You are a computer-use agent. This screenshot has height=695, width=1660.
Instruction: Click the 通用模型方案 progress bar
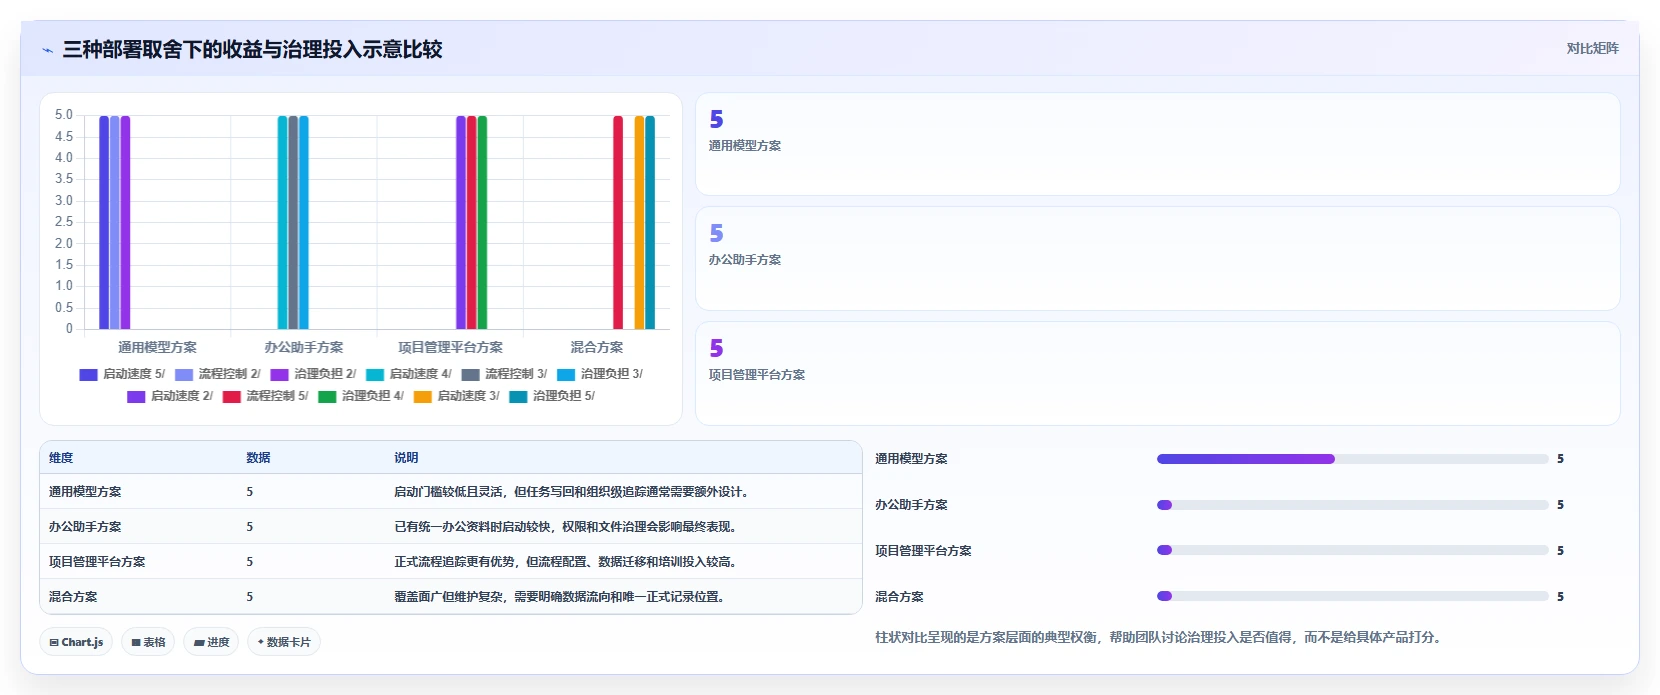pyautogui.click(x=1352, y=459)
